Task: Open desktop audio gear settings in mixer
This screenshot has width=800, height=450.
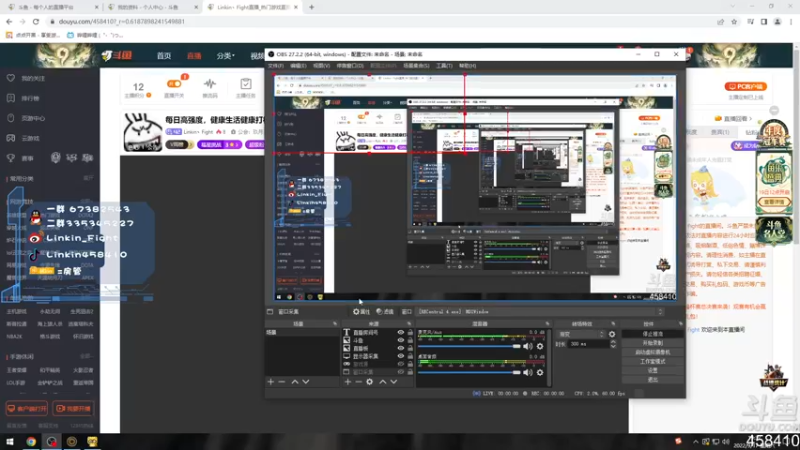Action: [x=540, y=372]
